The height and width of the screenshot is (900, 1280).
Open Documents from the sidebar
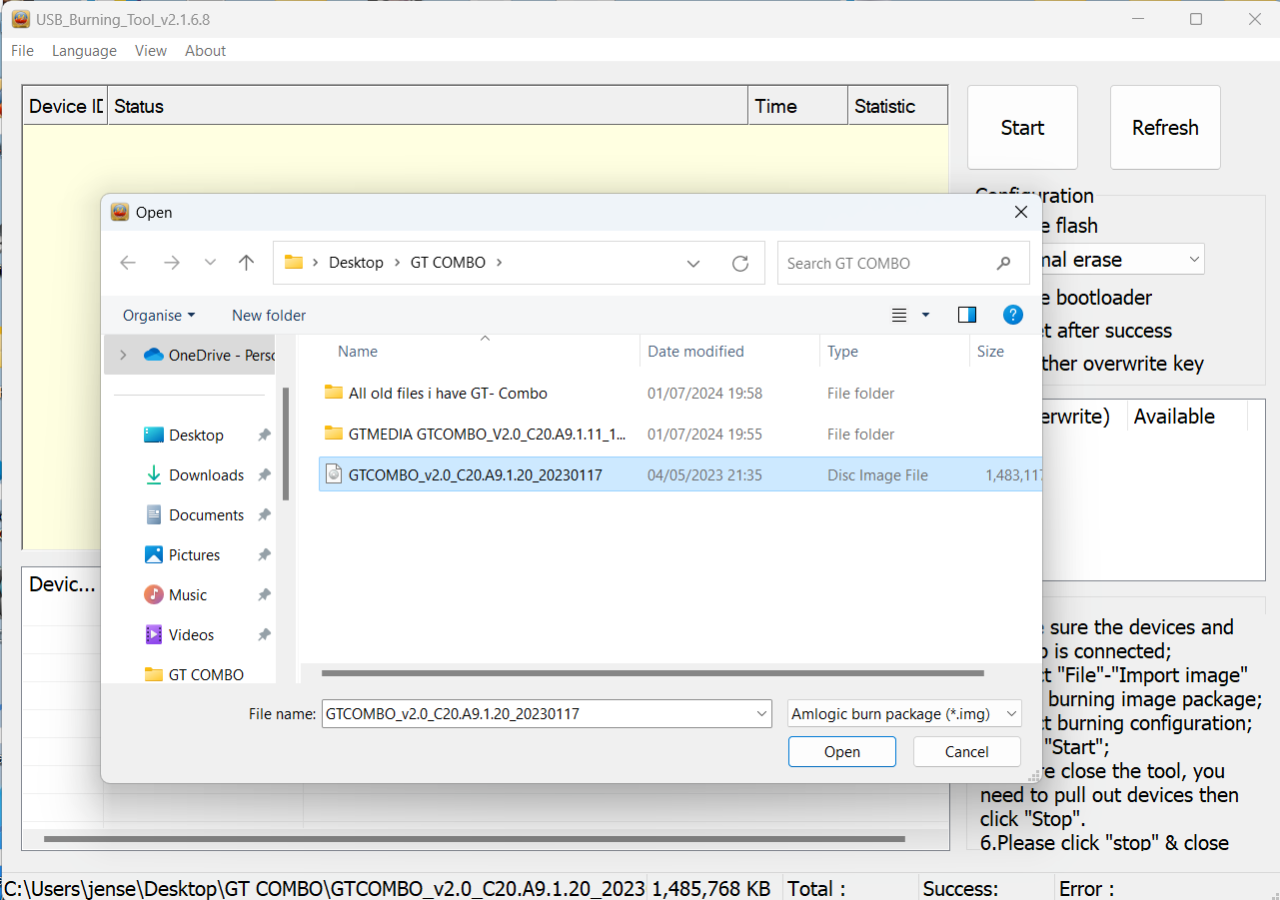[206, 515]
